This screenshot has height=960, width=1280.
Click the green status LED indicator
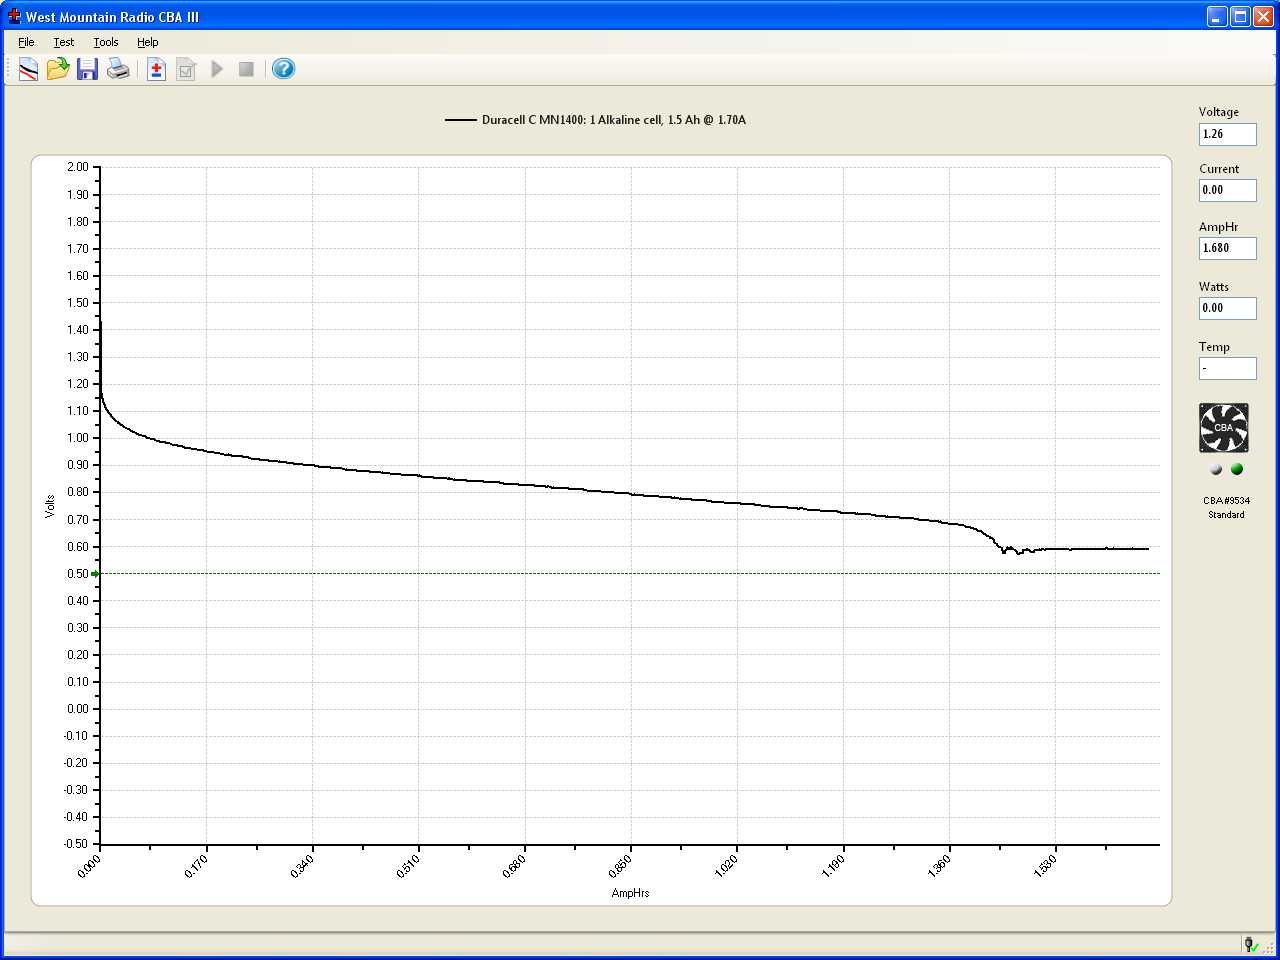pyautogui.click(x=1237, y=469)
